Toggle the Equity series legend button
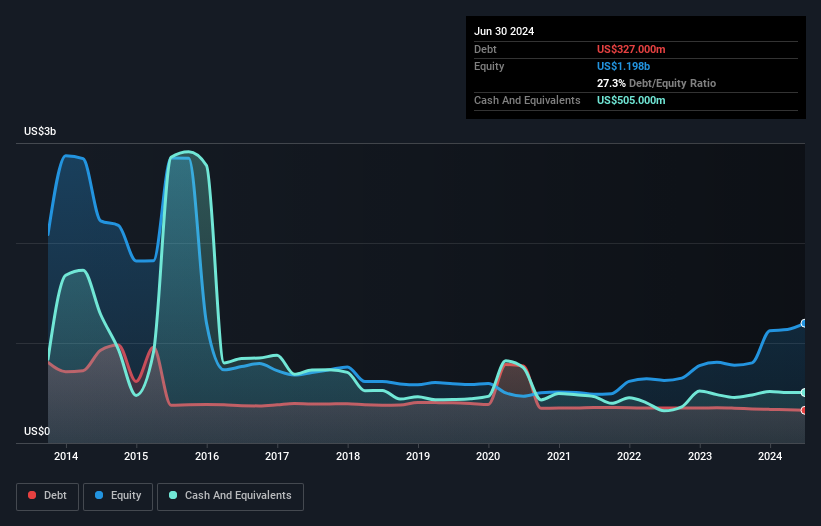 pyautogui.click(x=118, y=496)
